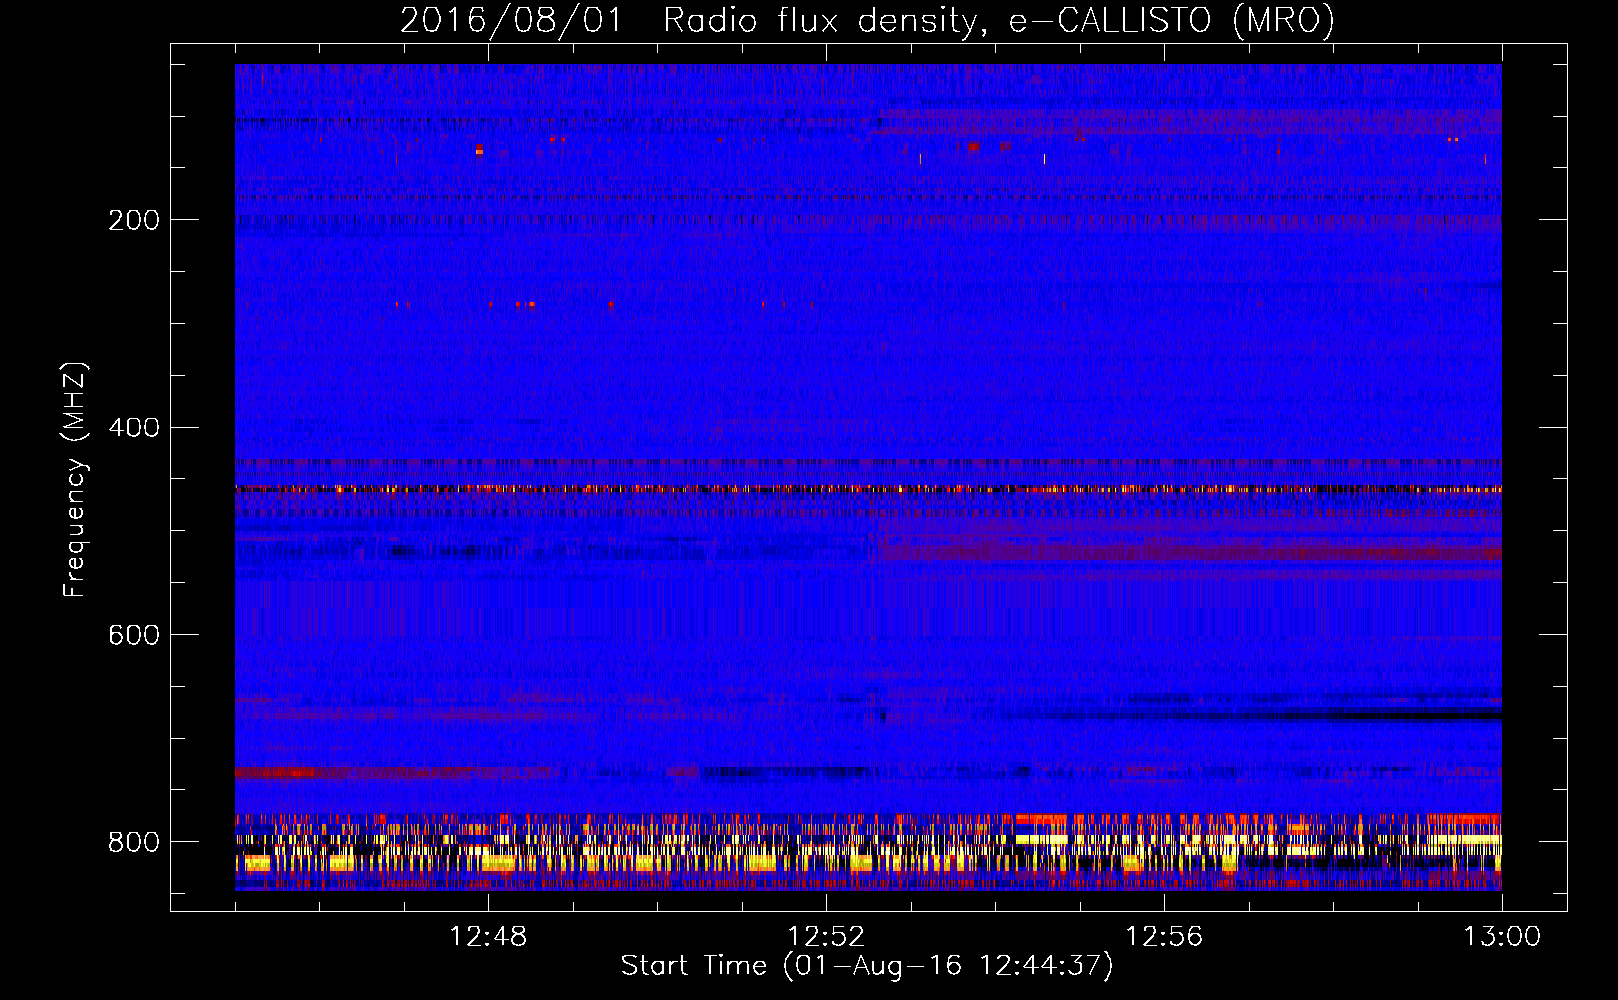Click the 12:52 time tick label
This screenshot has width=1618, height=1000.
click(826, 936)
